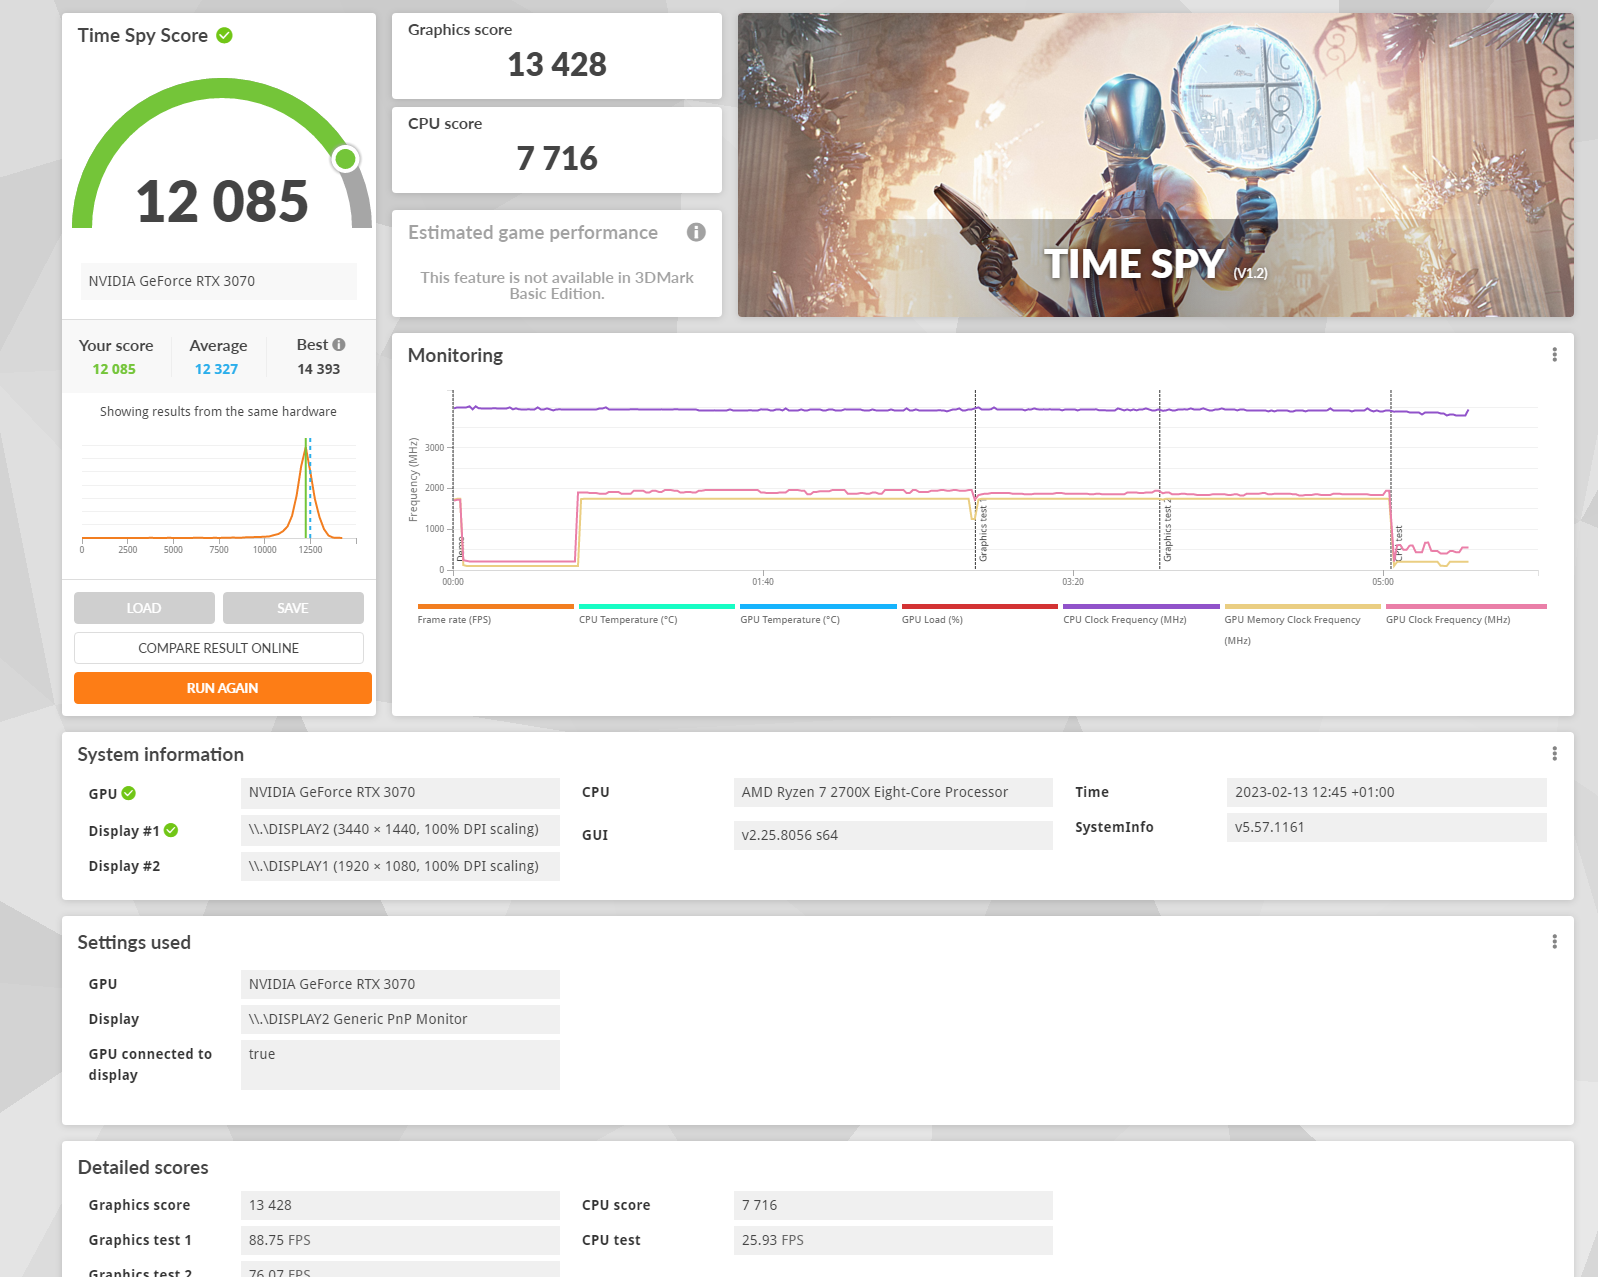This screenshot has height=1277, width=1598.
Task: Open the Settings used three-dot menu
Action: [1554, 941]
